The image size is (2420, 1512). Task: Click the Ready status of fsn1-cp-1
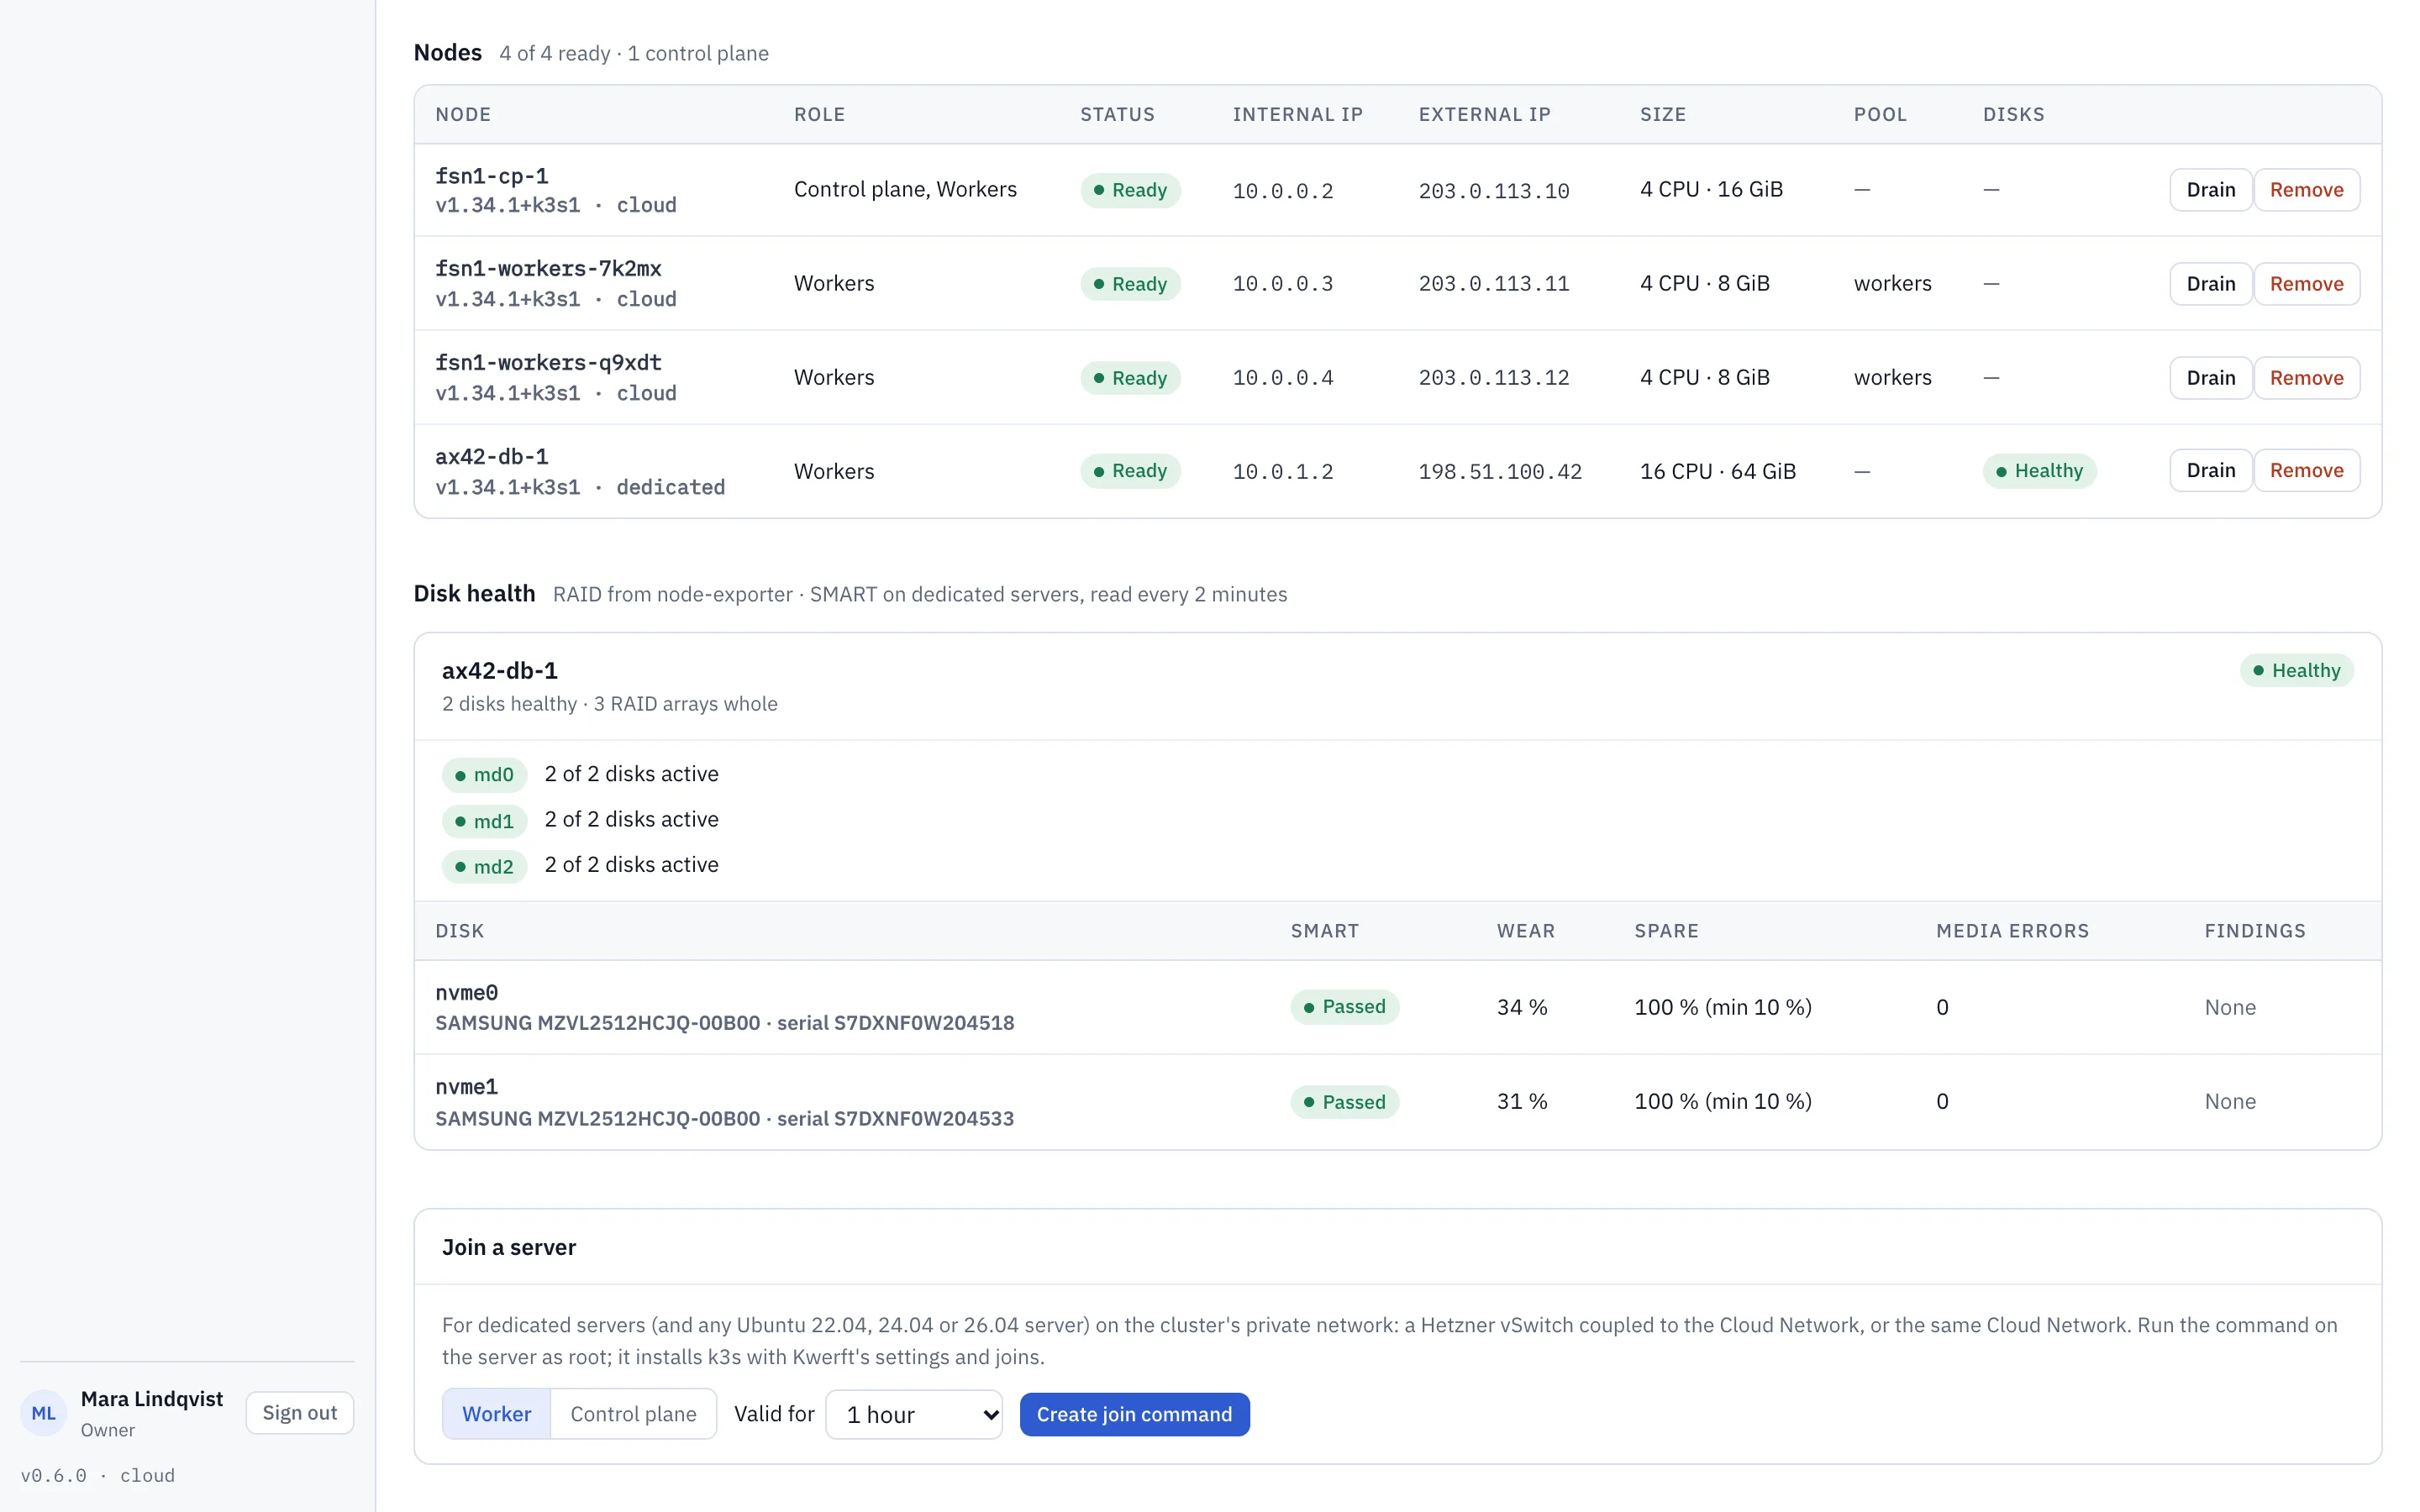pos(1130,190)
